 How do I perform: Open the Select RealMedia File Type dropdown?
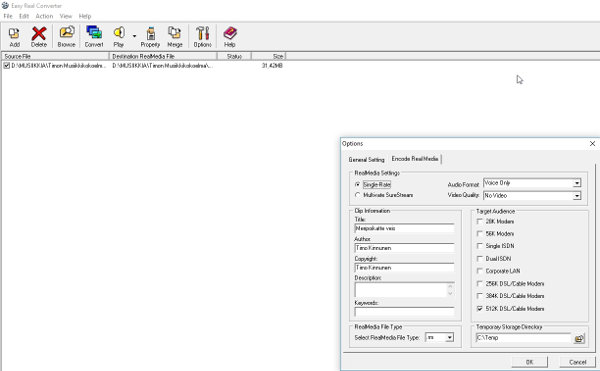[x=450, y=338]
